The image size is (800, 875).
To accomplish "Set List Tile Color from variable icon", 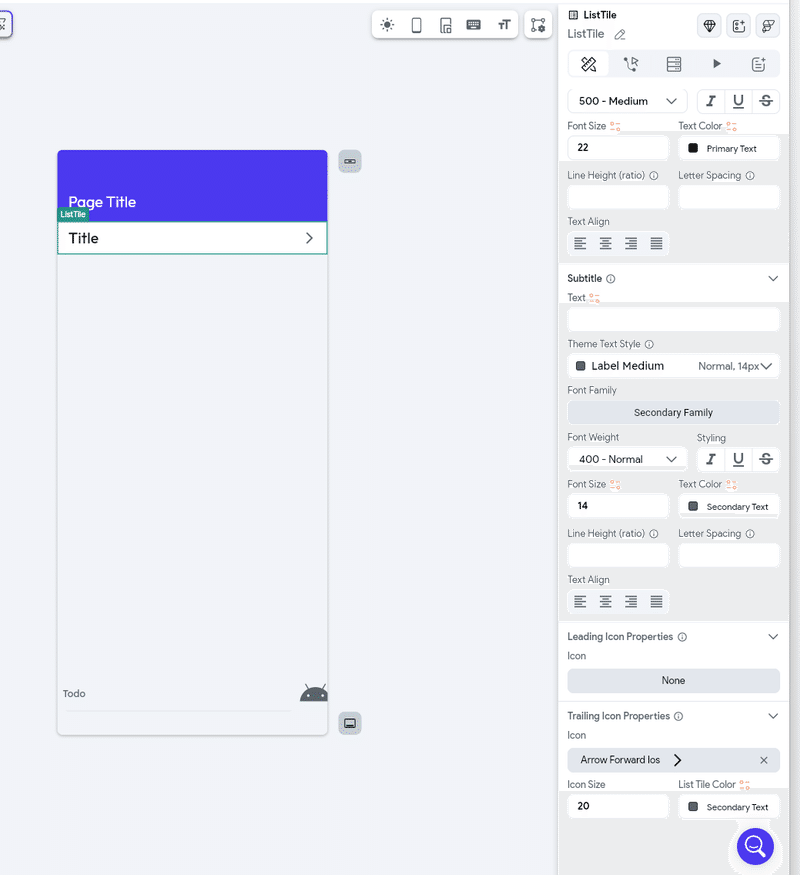I will (x=745, y=785).
